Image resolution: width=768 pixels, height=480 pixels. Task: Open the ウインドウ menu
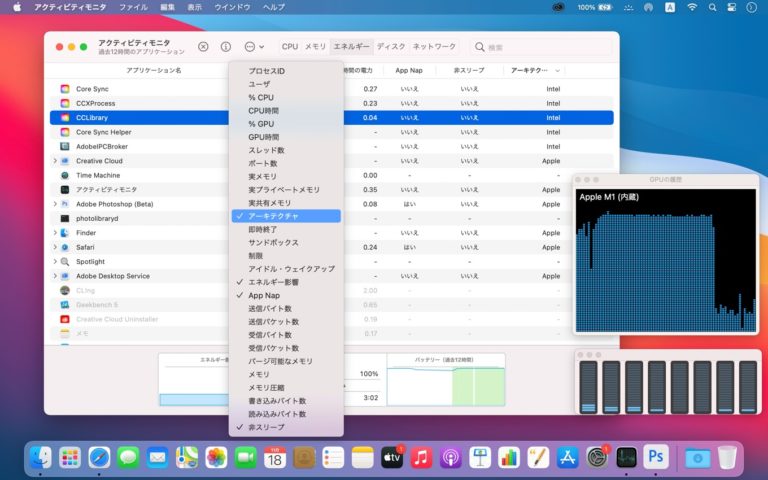coord(232,7)
